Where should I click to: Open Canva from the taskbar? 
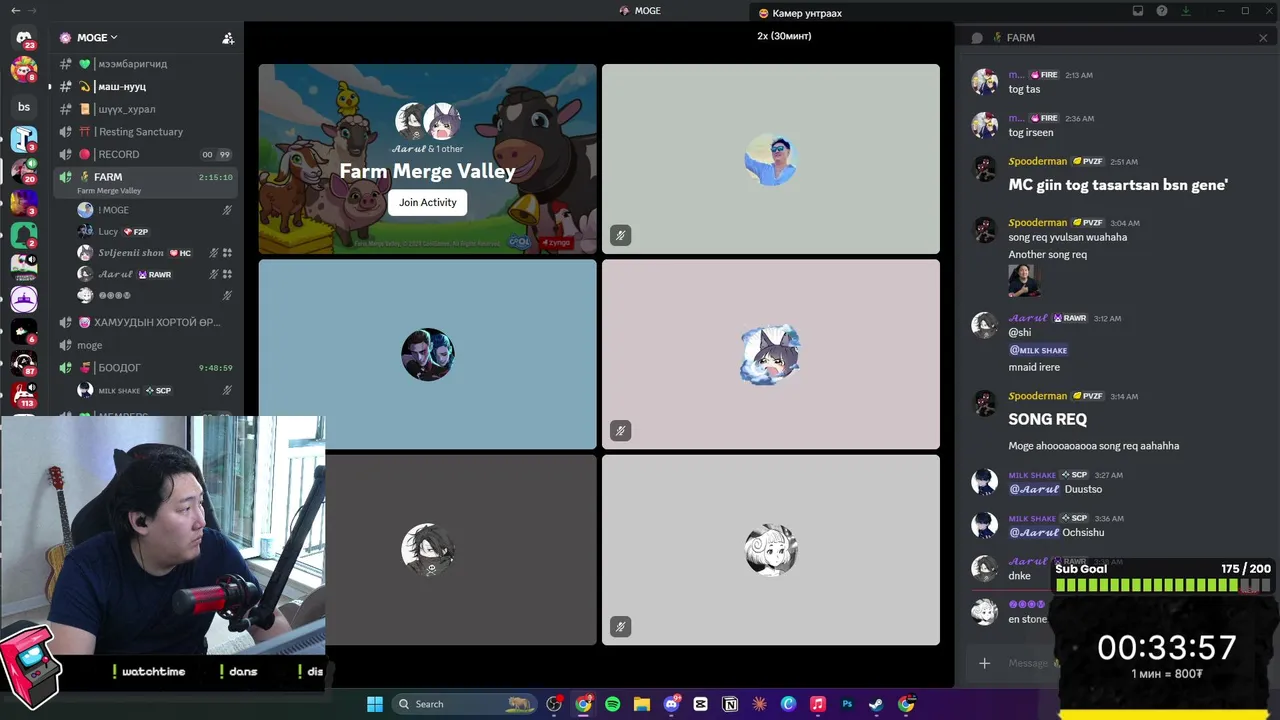click(x=788, y=704)
